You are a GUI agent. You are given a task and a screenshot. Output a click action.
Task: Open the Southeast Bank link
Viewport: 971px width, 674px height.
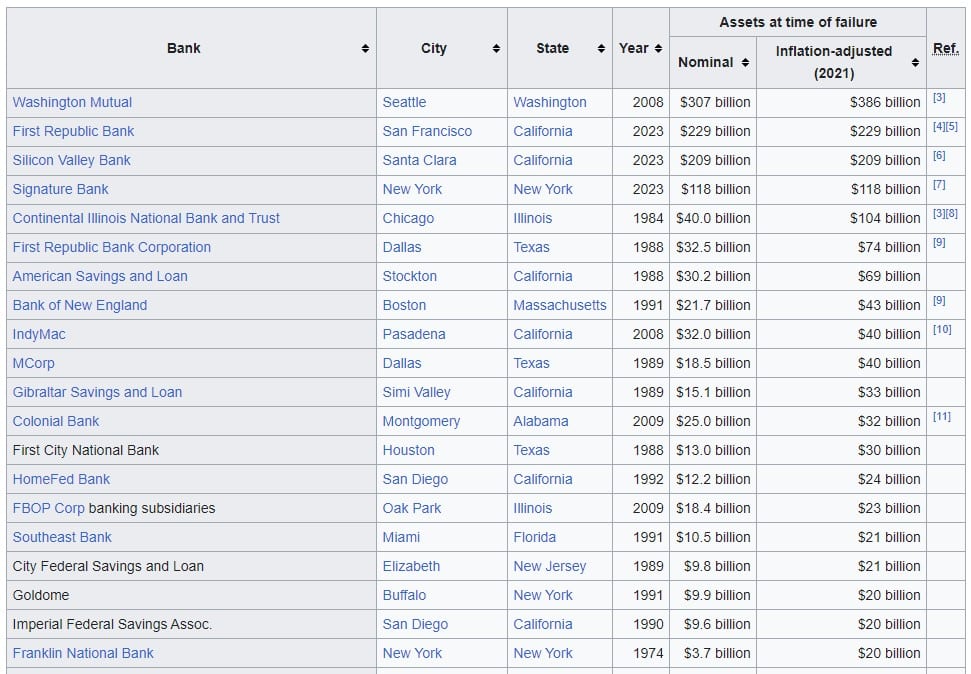click(x=62, y=537)
